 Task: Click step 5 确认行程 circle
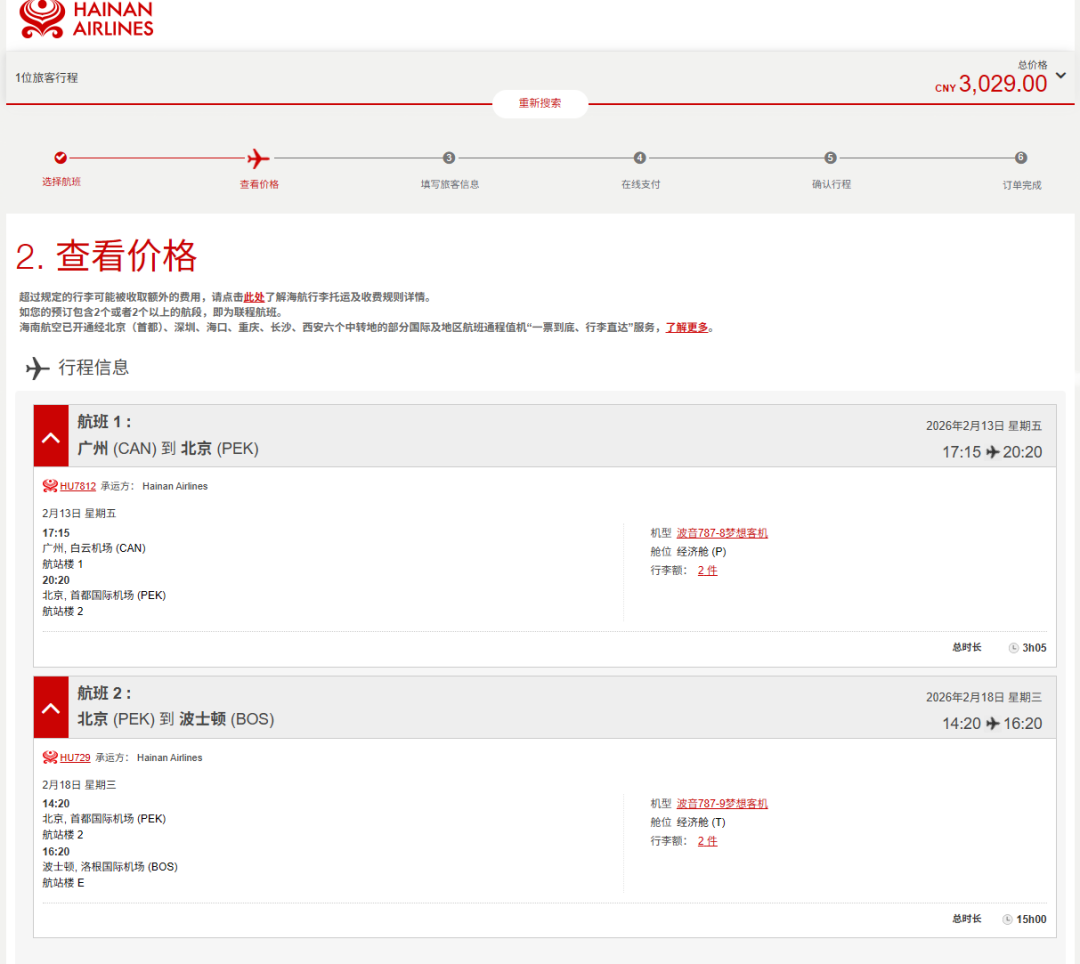pyautogui.click(x=831, y=158)
